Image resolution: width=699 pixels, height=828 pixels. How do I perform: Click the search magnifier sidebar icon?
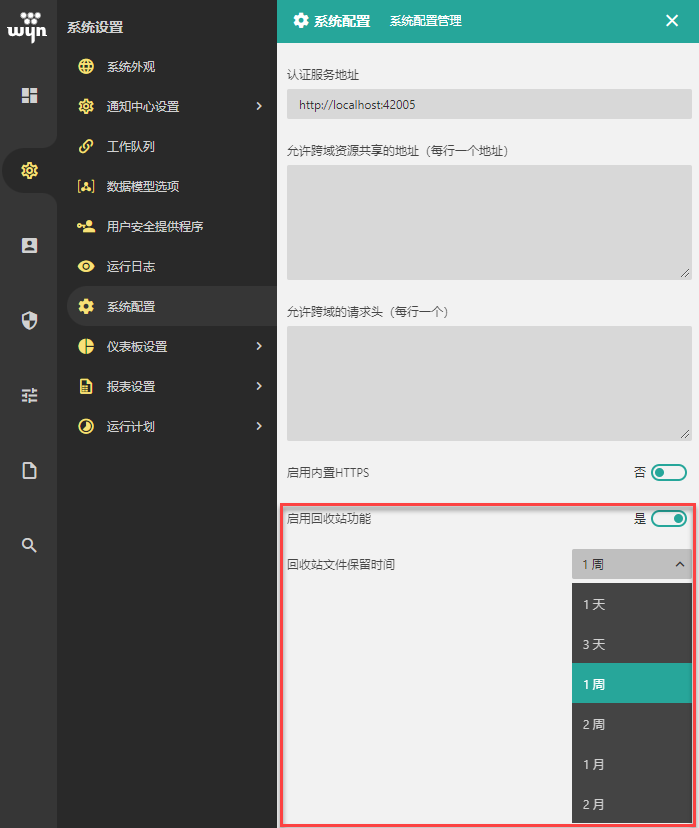(x=30, y=545)
